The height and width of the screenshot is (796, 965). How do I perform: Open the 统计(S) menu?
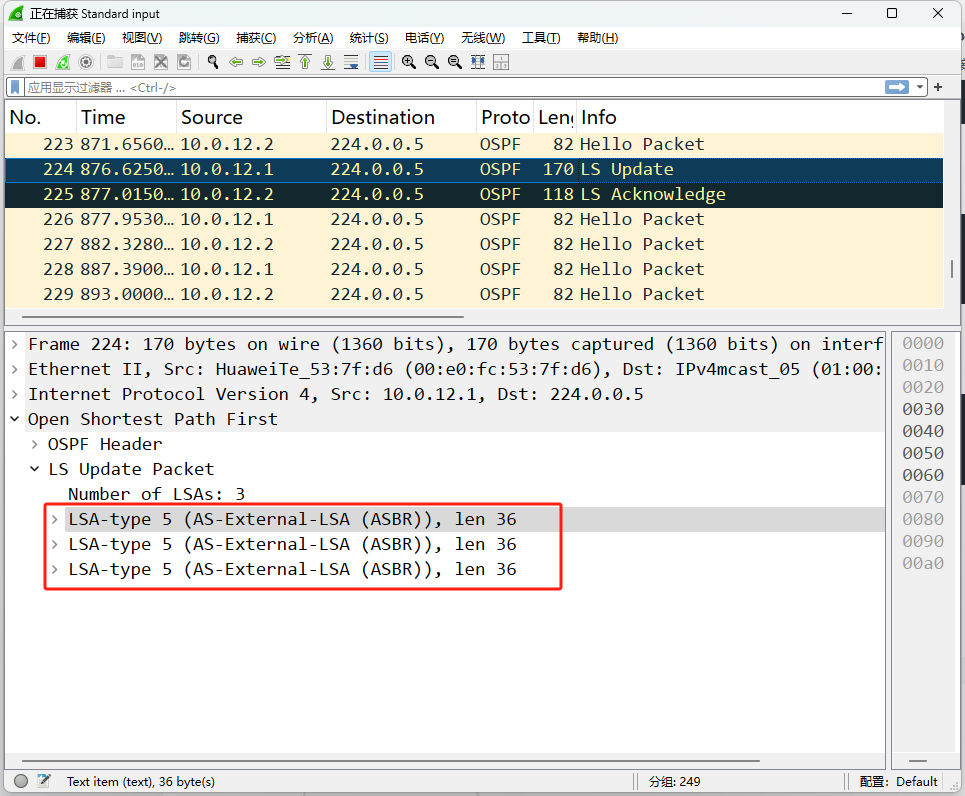click(x=368, y=37)
